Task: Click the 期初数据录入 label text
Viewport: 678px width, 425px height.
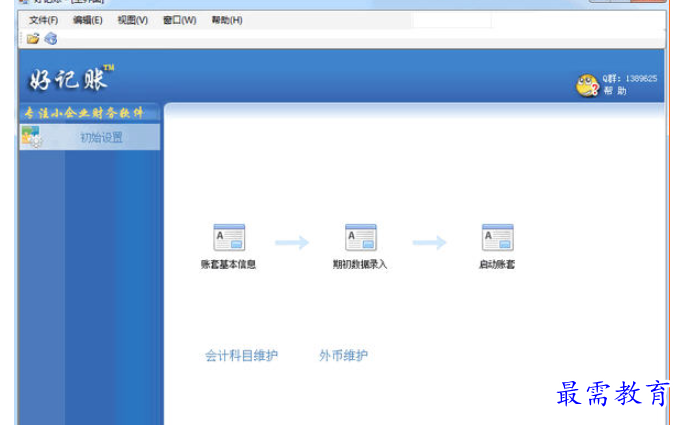Action: pyautogui.click(x=360, y=265)
